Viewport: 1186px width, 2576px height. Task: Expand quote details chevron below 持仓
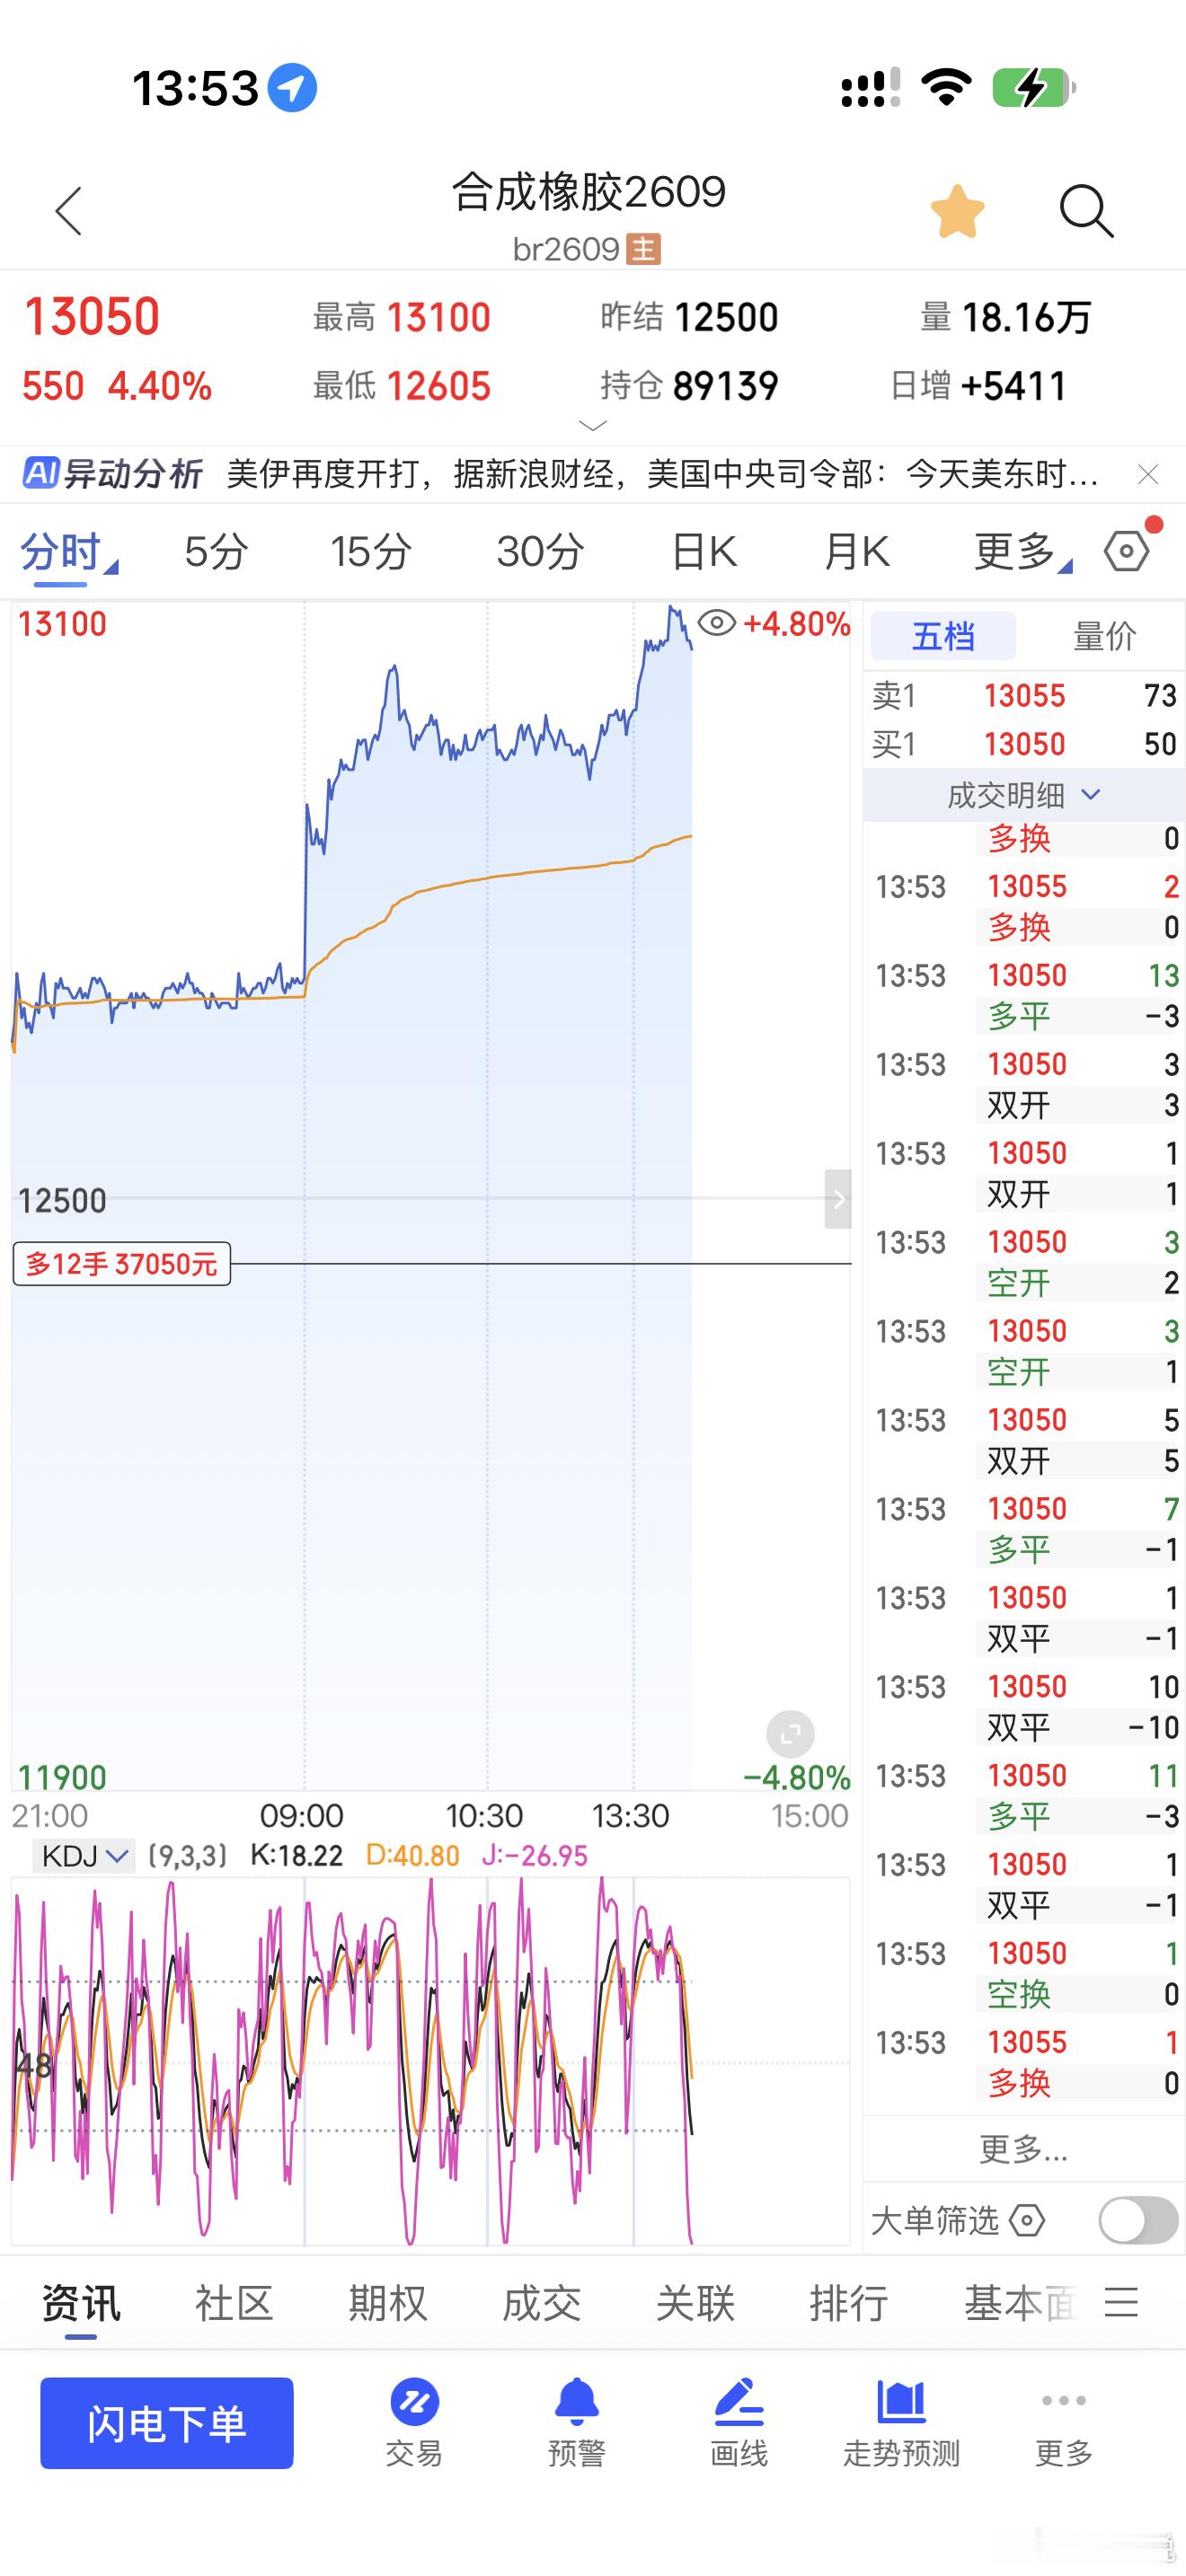593,426
